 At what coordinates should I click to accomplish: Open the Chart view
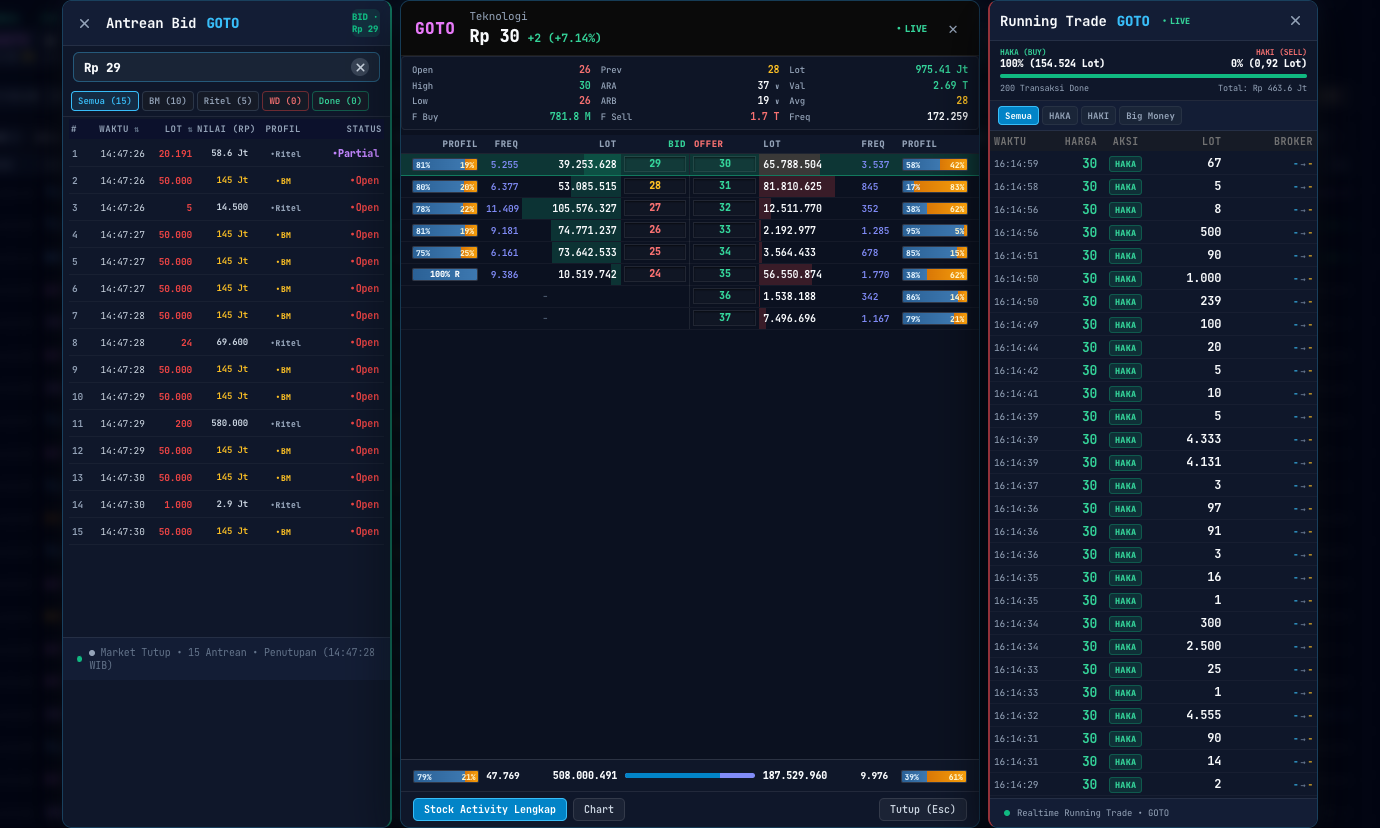point(599,809)
